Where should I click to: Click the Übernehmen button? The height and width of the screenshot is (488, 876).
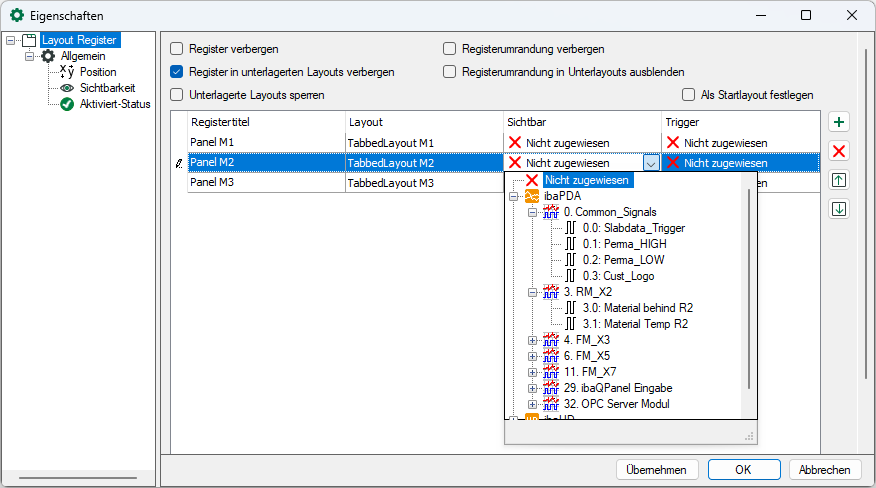click(656, 470)
